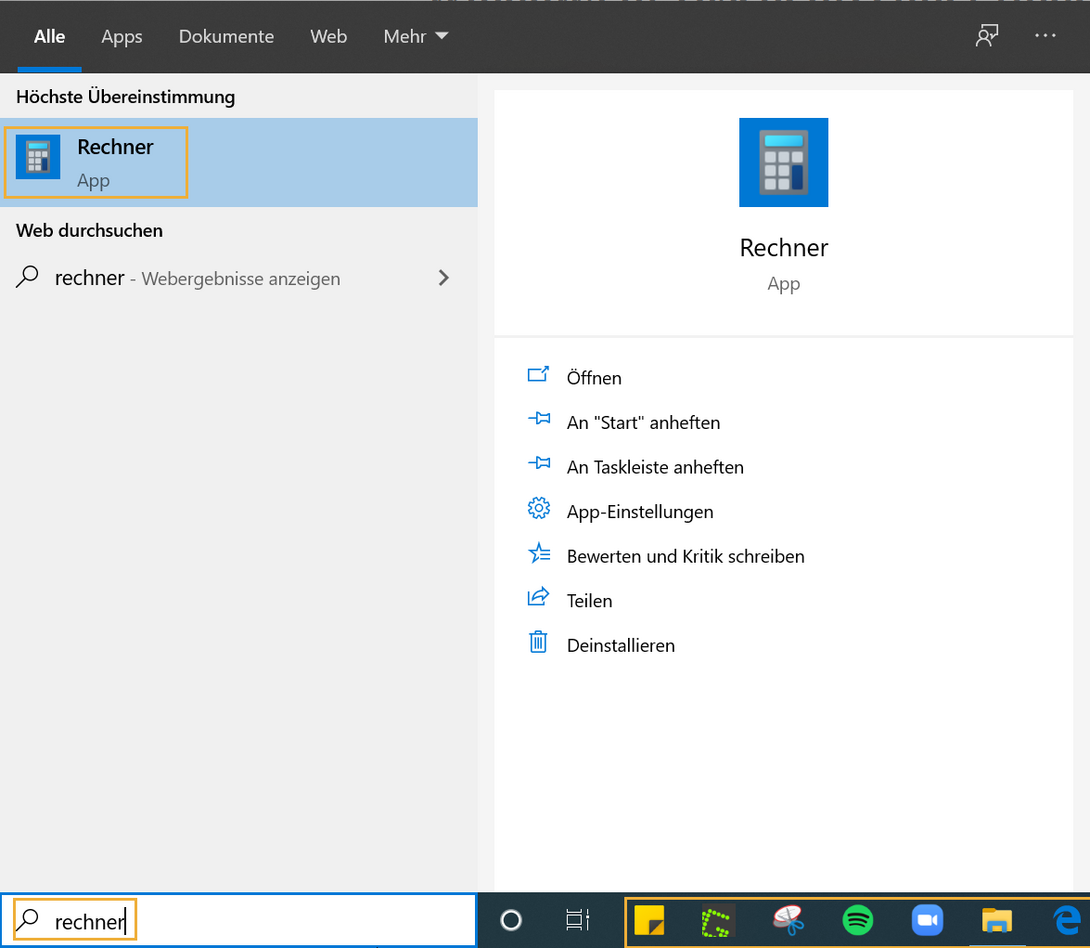Click the chevron next to 'rechner - Webergebnisse anzeigen'
This screenshot has width=1090, height=948.
[443, 278]
